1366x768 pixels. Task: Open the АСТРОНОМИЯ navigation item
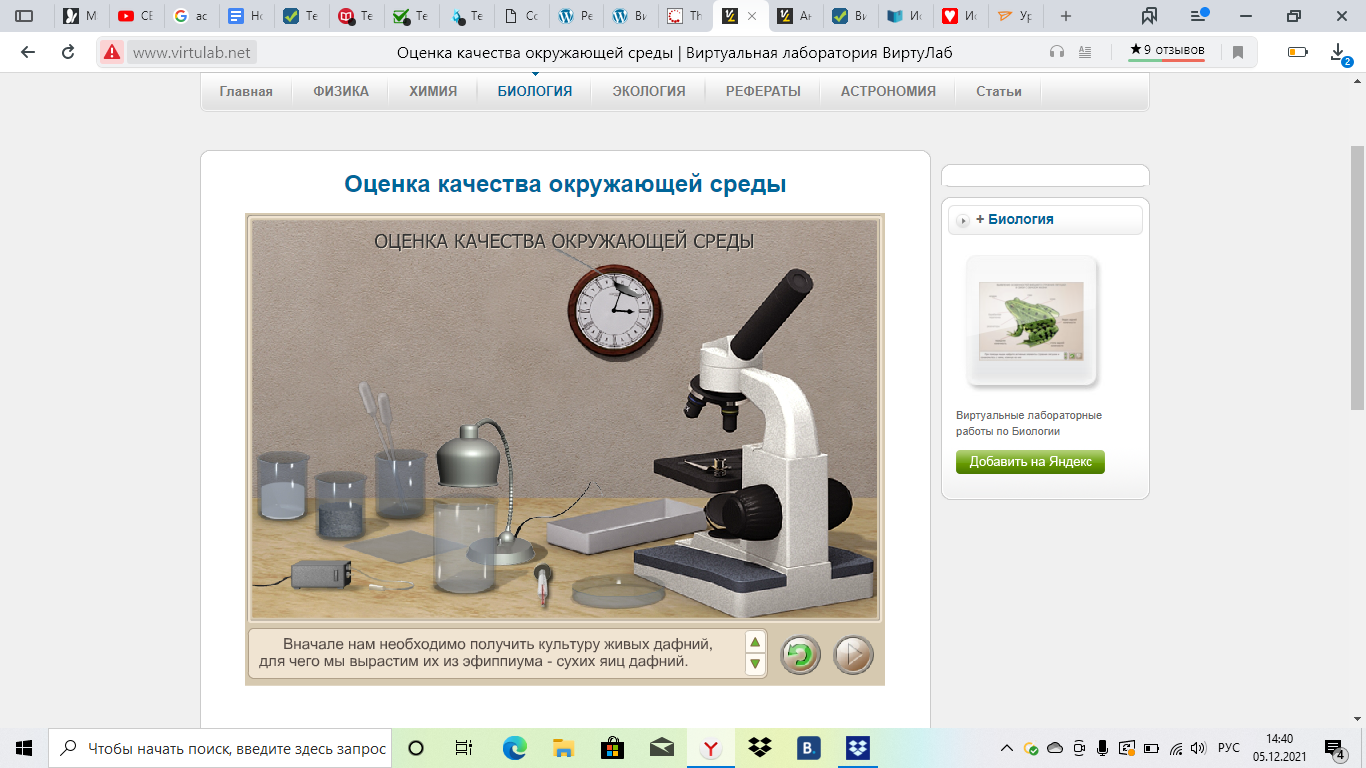click(x=888, y=91)
